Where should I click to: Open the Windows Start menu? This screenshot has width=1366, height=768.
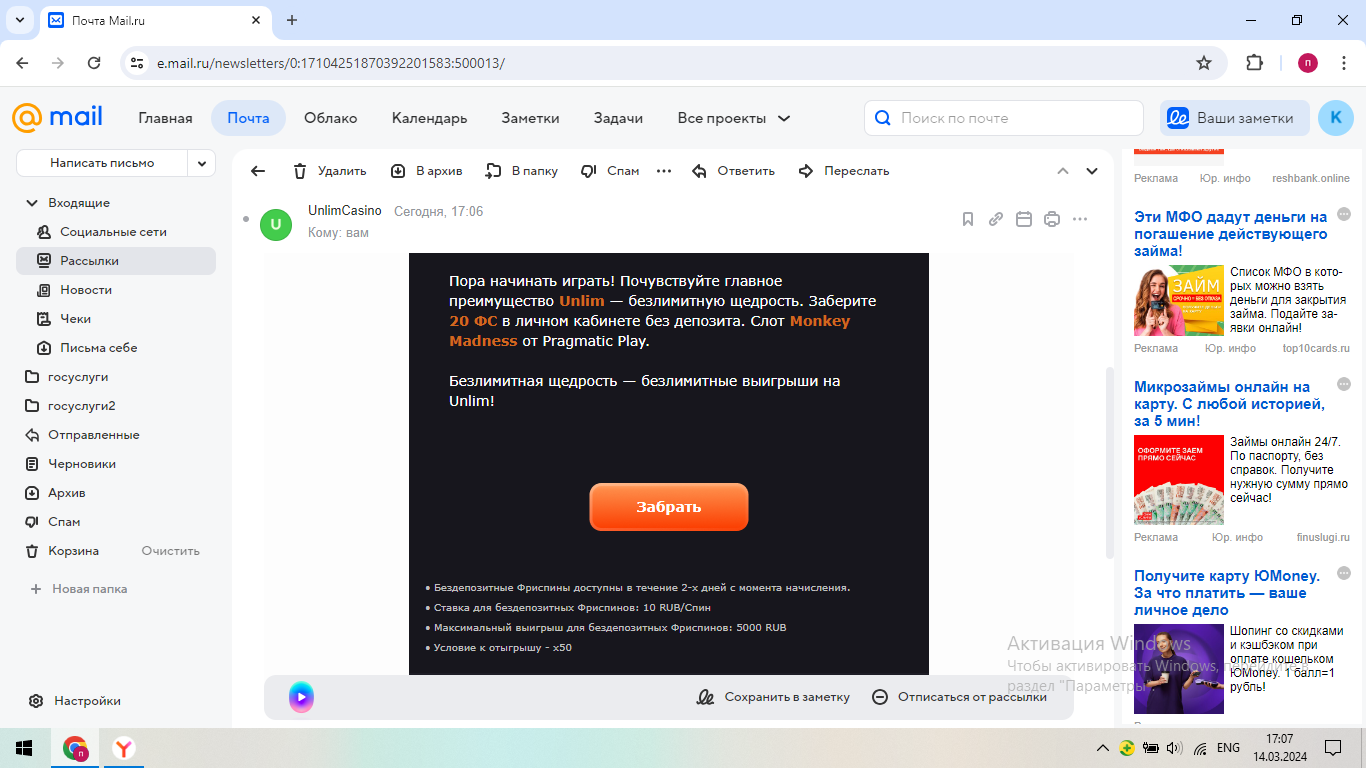[23, 748]
